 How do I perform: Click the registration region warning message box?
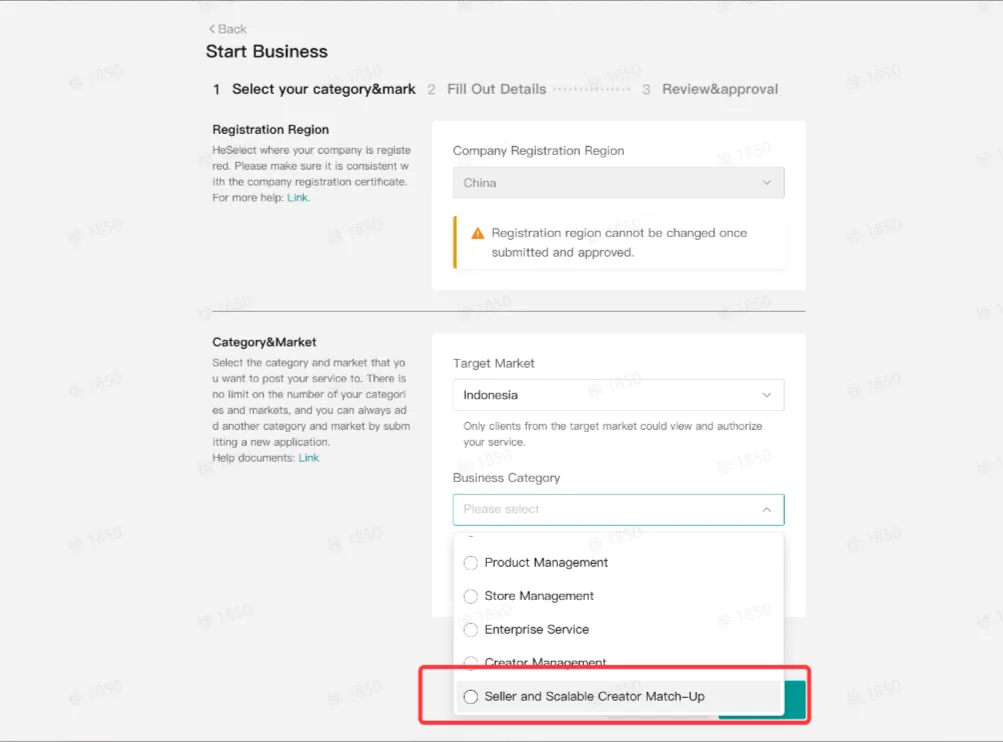(619, 242)
